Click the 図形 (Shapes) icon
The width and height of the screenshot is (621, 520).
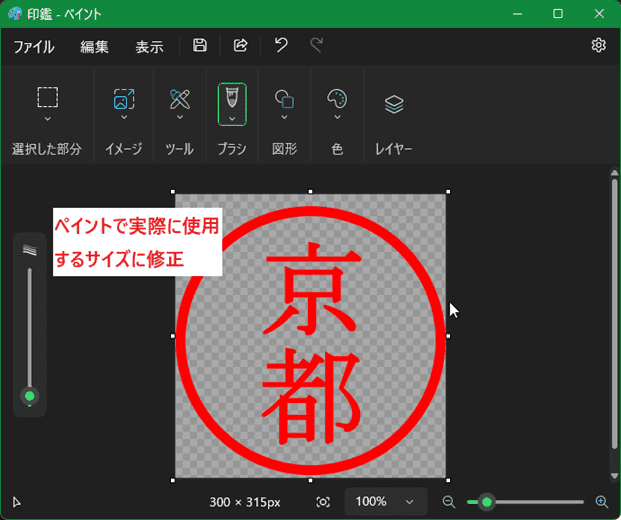click(284, 98)
